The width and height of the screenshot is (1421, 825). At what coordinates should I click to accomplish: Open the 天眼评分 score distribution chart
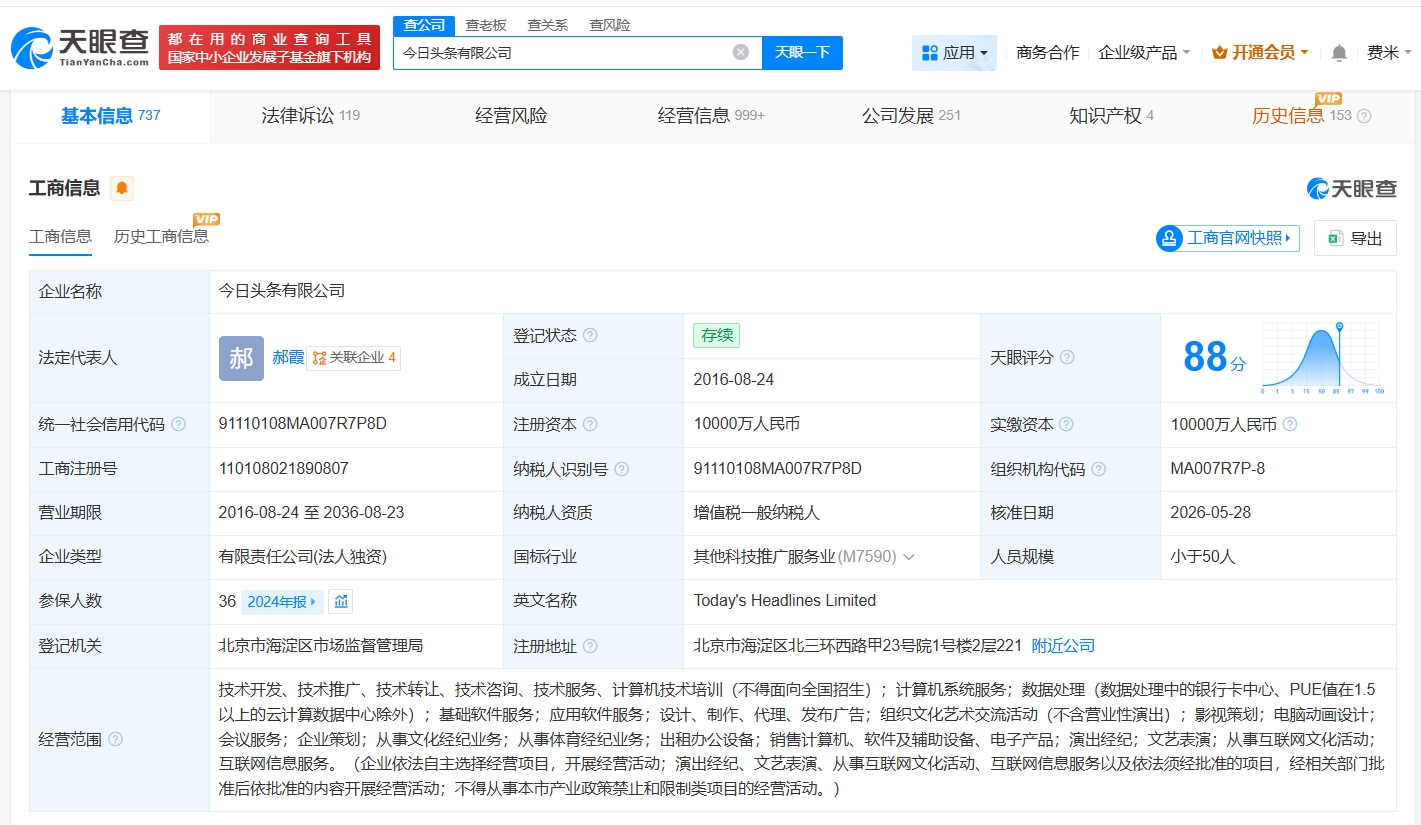click(1320, 358)
